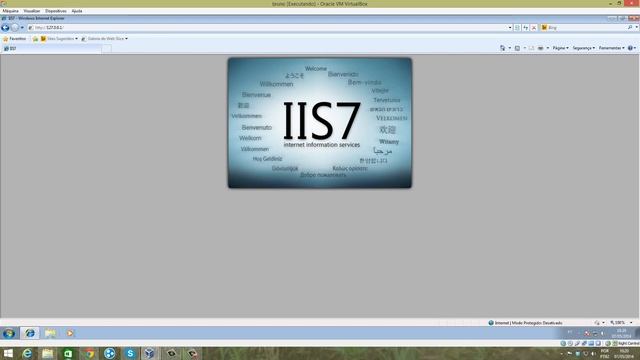Expand the address bar URL history dropdown
The image size is (640, 360).
[x=510, y=28]
